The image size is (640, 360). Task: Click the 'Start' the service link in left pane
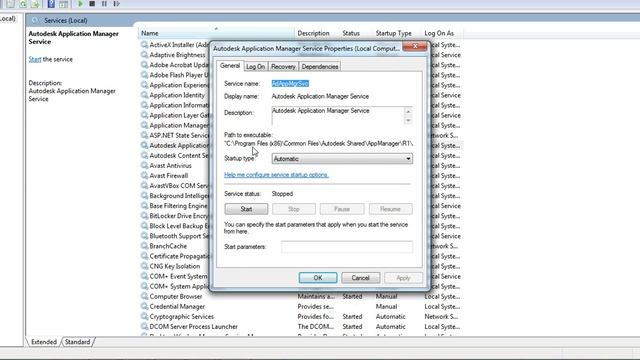[x=35, y=59]
